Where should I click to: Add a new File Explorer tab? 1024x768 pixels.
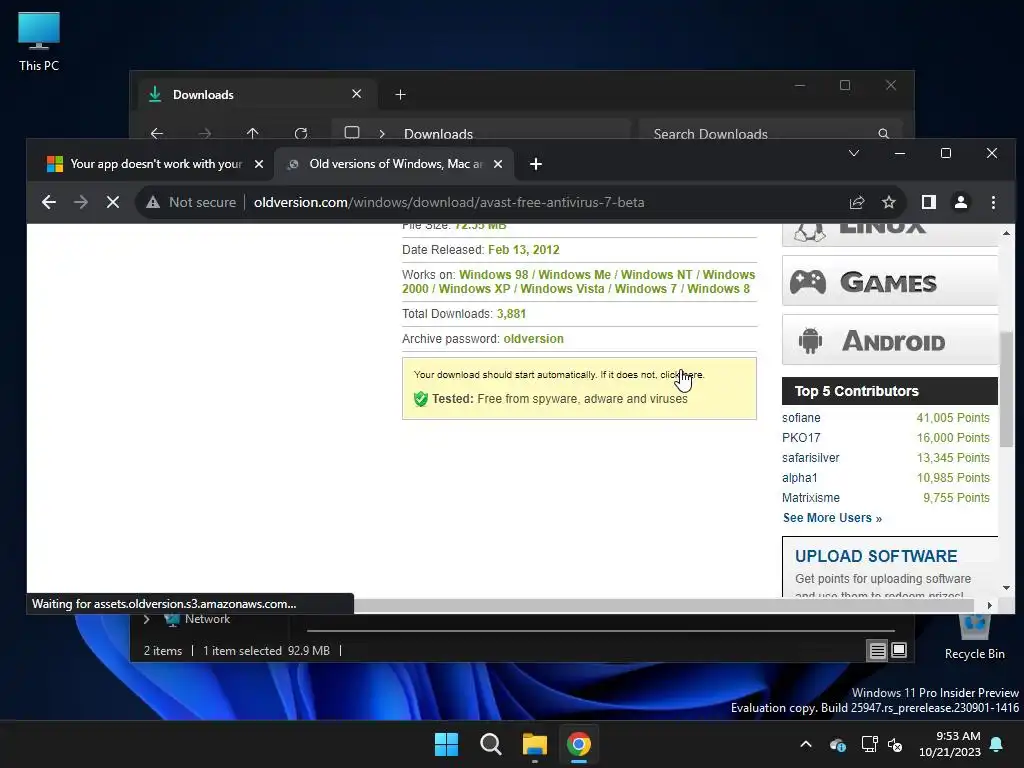click(400, 95)
